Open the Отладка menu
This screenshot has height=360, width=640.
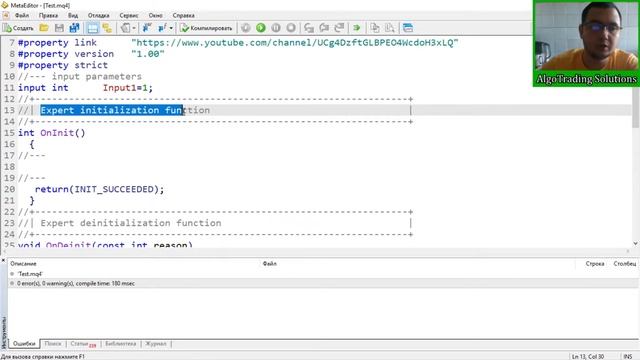pos(98,16)
